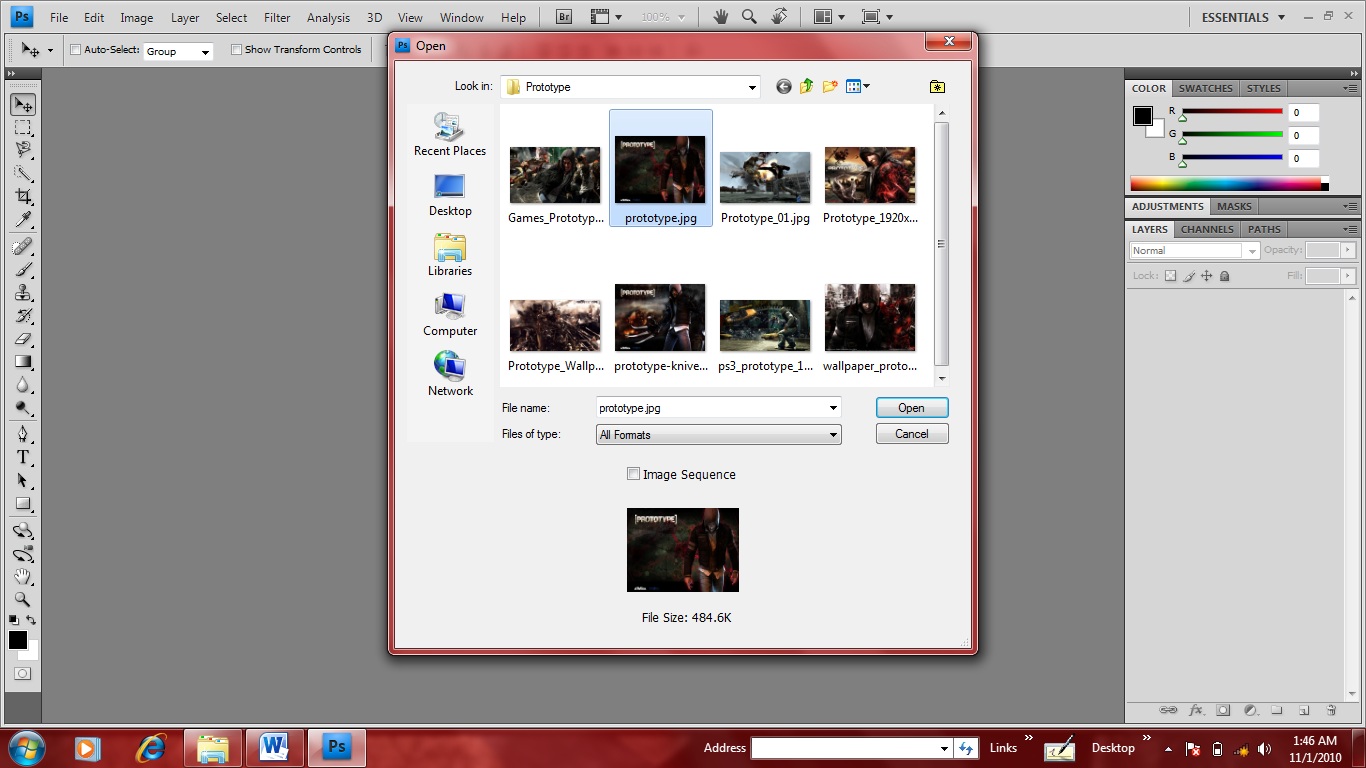Select the Rectangular Marquee tool
The height and width of the screenshot is (768, 1366).
pyautogui.click(x=22, y=128)
